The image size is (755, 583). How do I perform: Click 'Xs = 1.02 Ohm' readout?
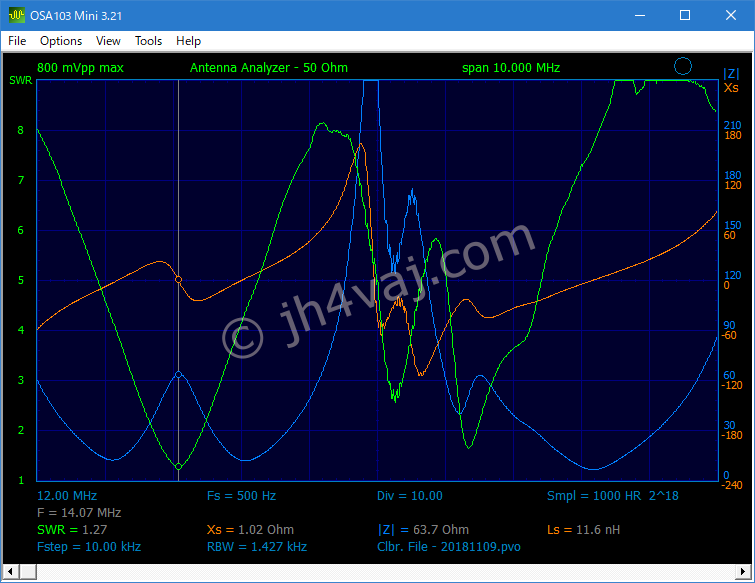250,530
